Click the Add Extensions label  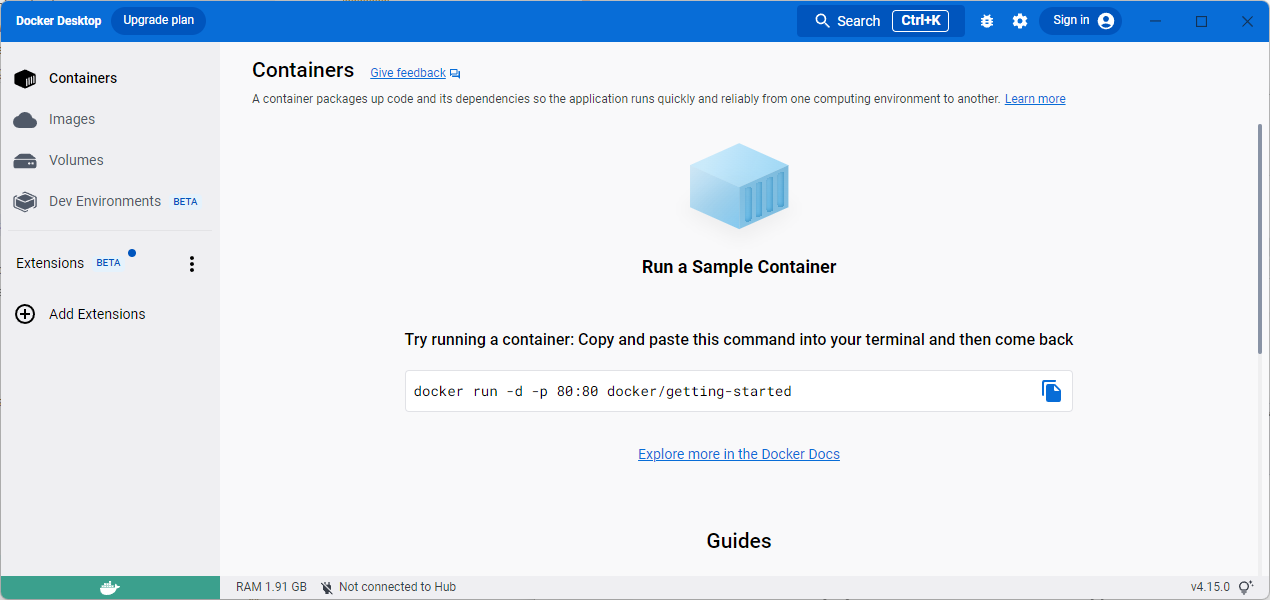coord(97,314)
